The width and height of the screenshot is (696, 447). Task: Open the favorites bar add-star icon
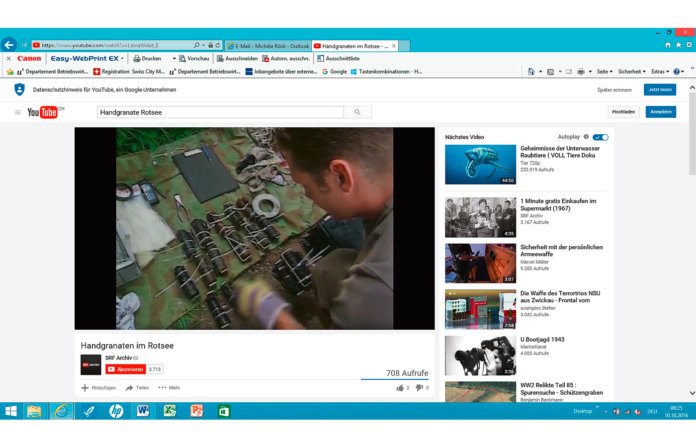click(10, 71)
